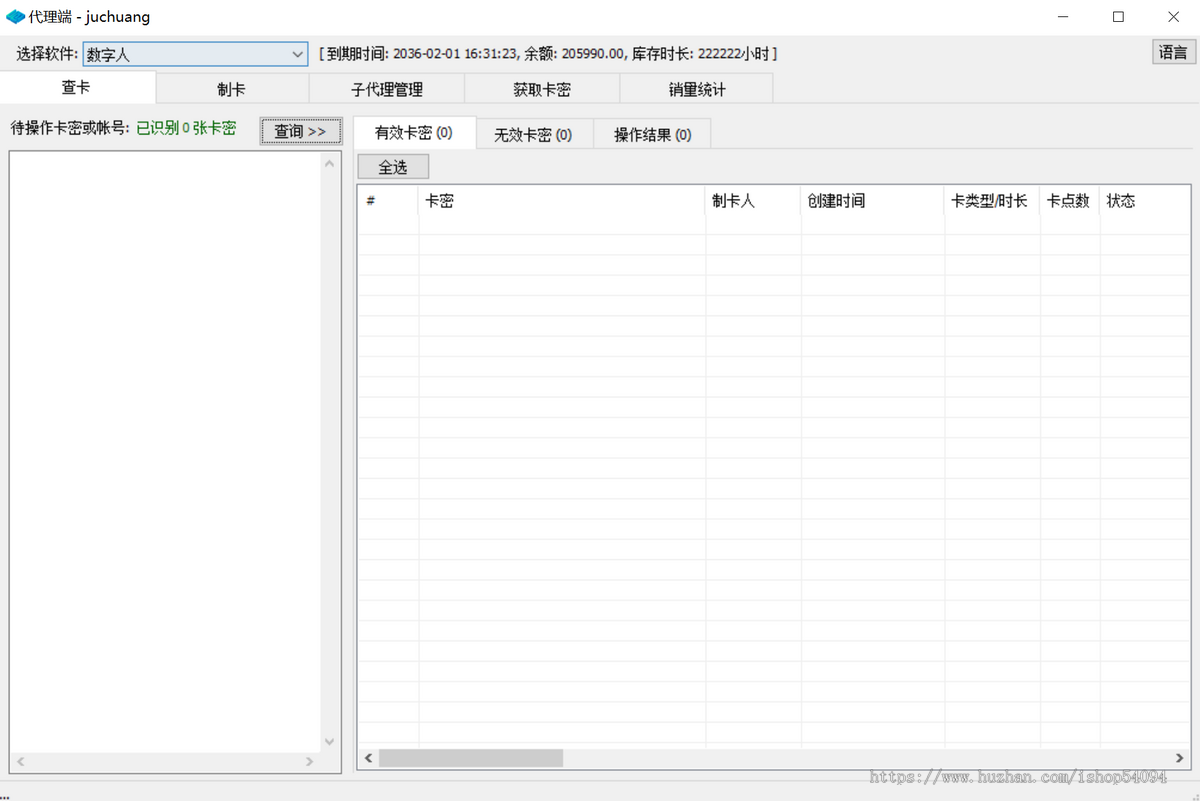Switch to the 查卡 tab

click(x=77, y=88)
